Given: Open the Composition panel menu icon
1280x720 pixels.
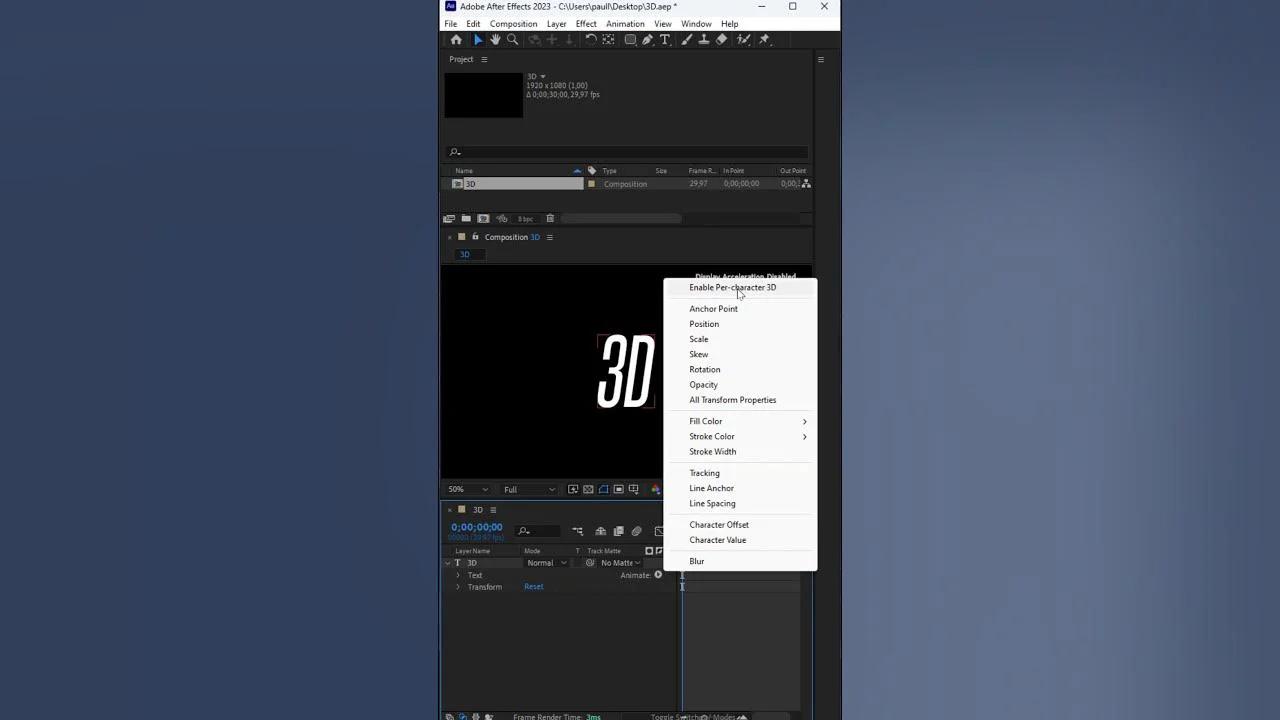Looking at the screenshot, I should [x=549, y=237].
